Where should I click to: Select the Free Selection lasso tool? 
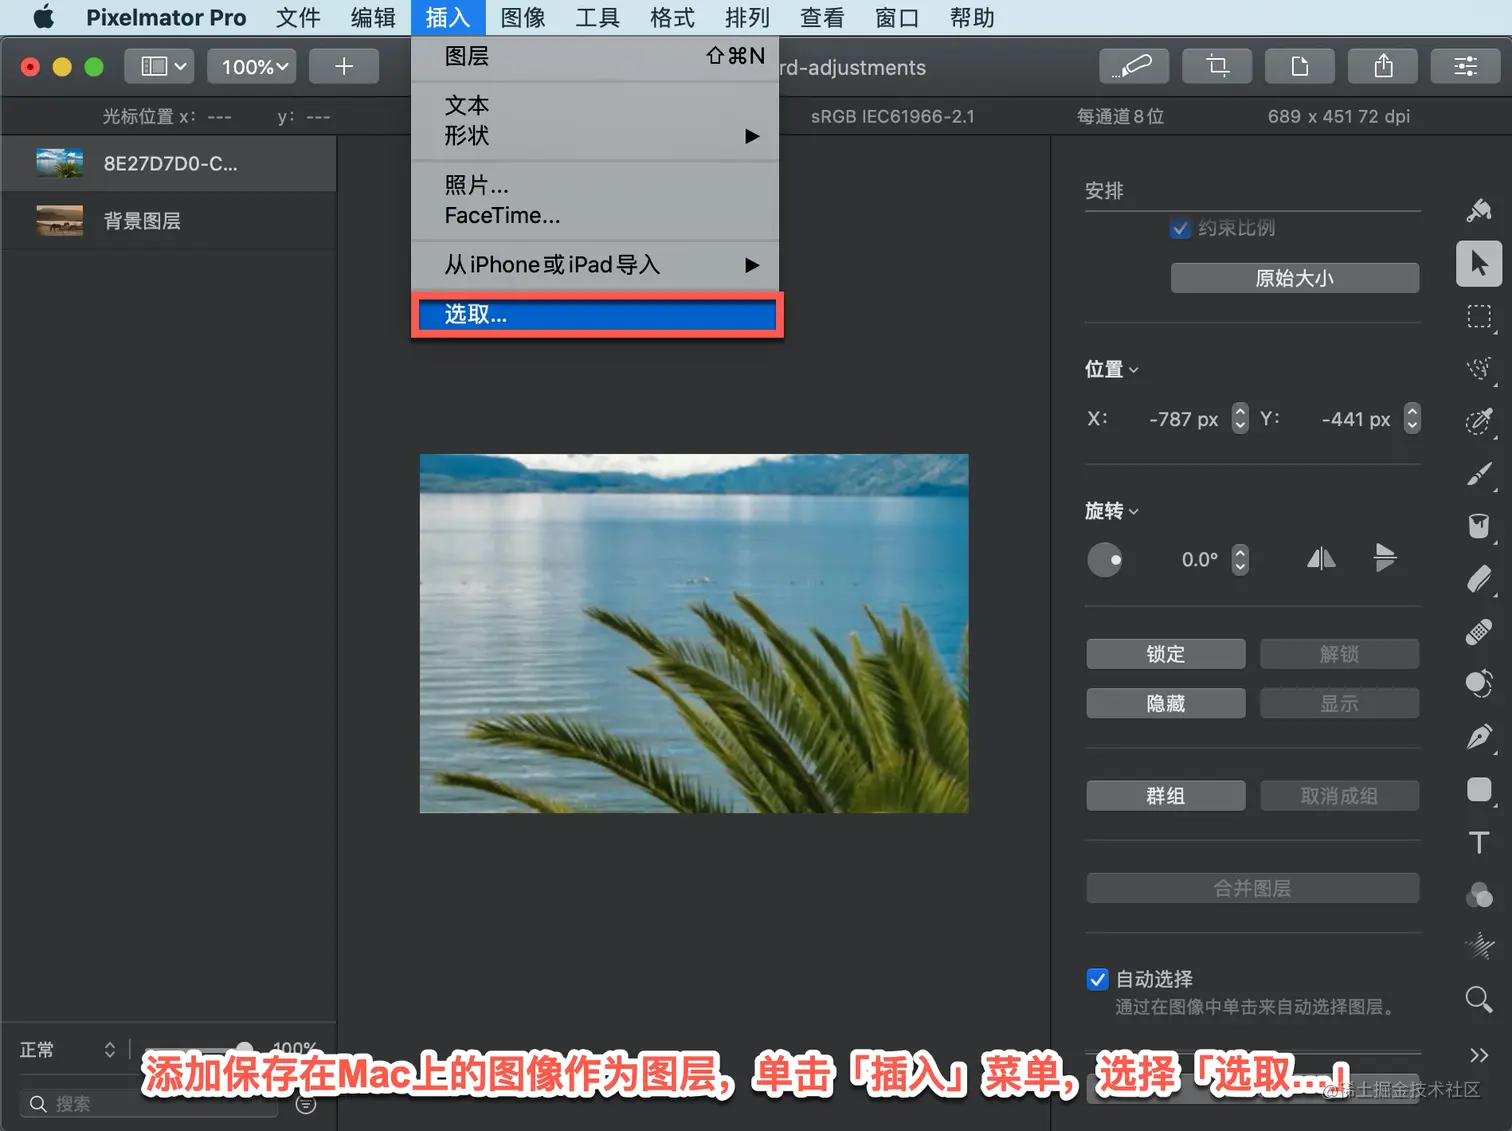(1479, 369)
